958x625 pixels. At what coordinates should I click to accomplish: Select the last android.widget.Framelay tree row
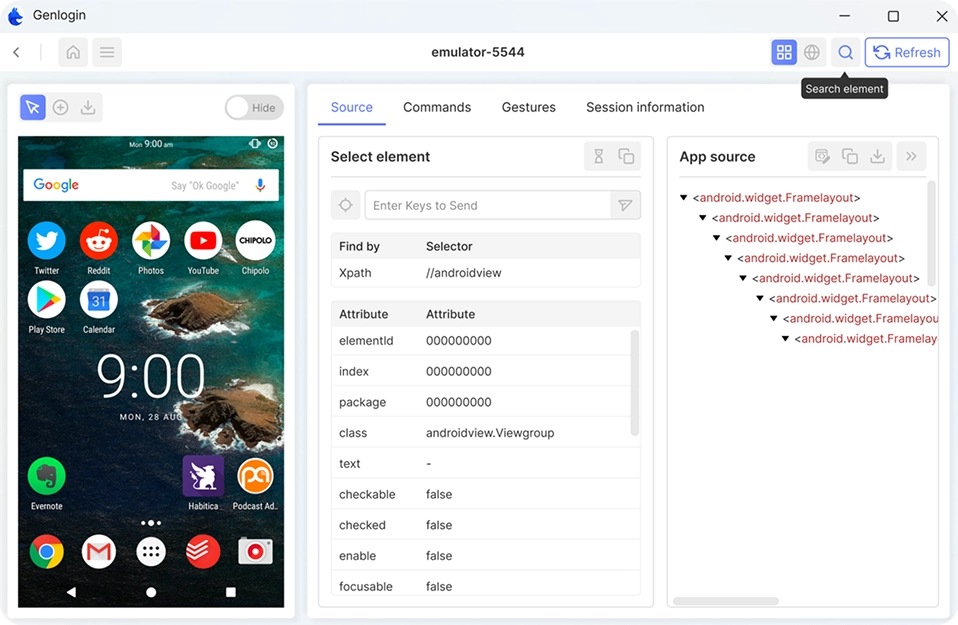(860, 338)
